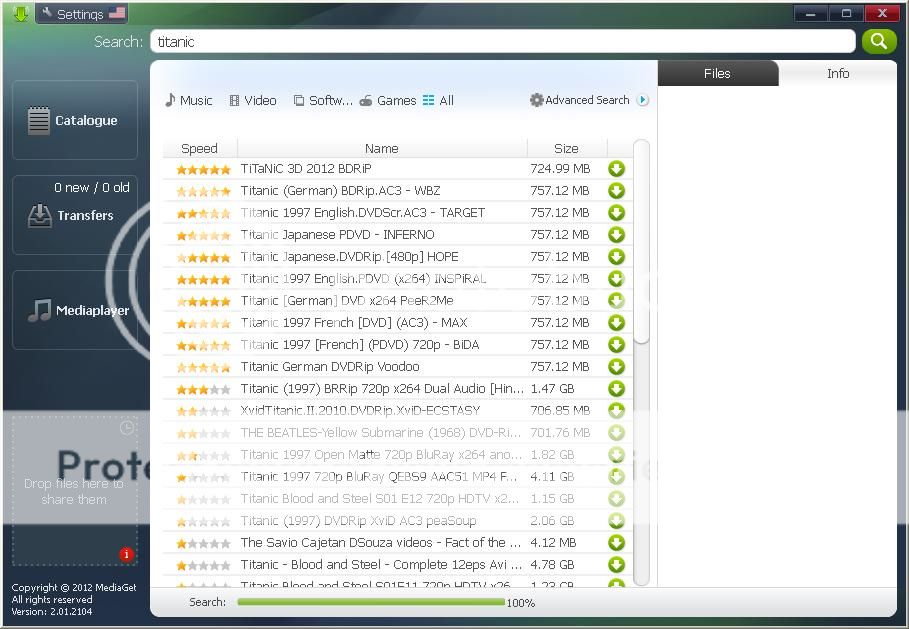The height and width of the screenshot is (629, 909).
Task: Click the green MediaGet logo arrow
Action: point(20,14)
